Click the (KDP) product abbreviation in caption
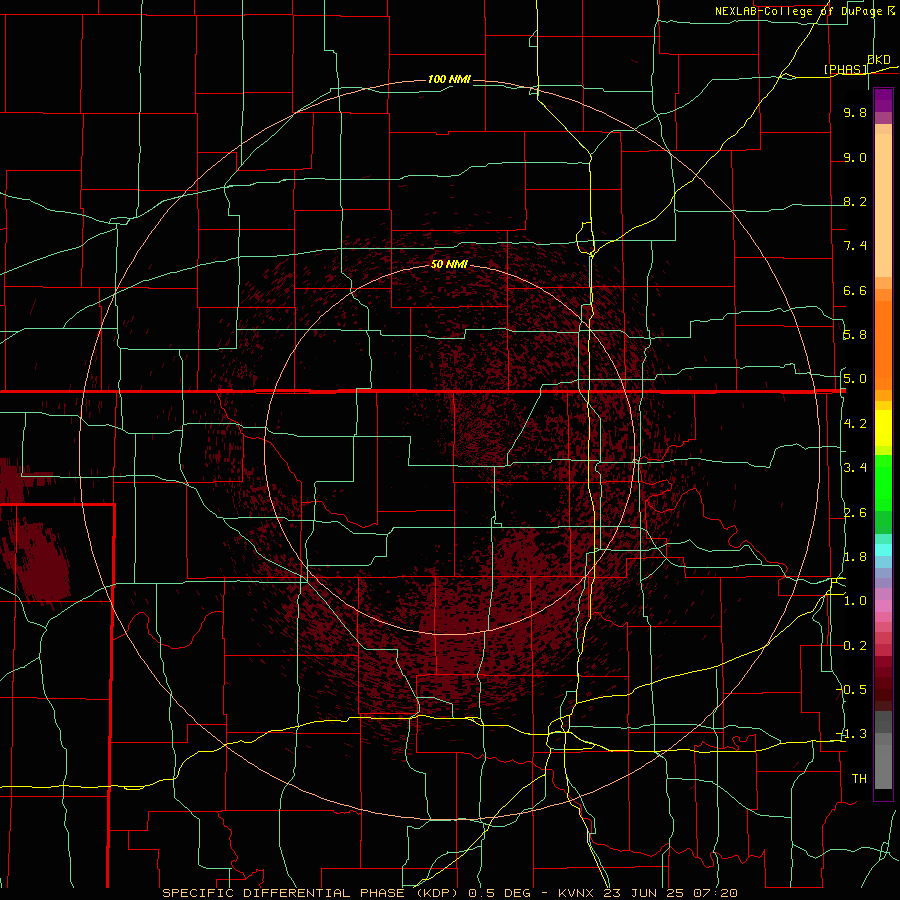The height and width of the screenshot is (900, 900). pyautogui.click(x=435, y=893)
